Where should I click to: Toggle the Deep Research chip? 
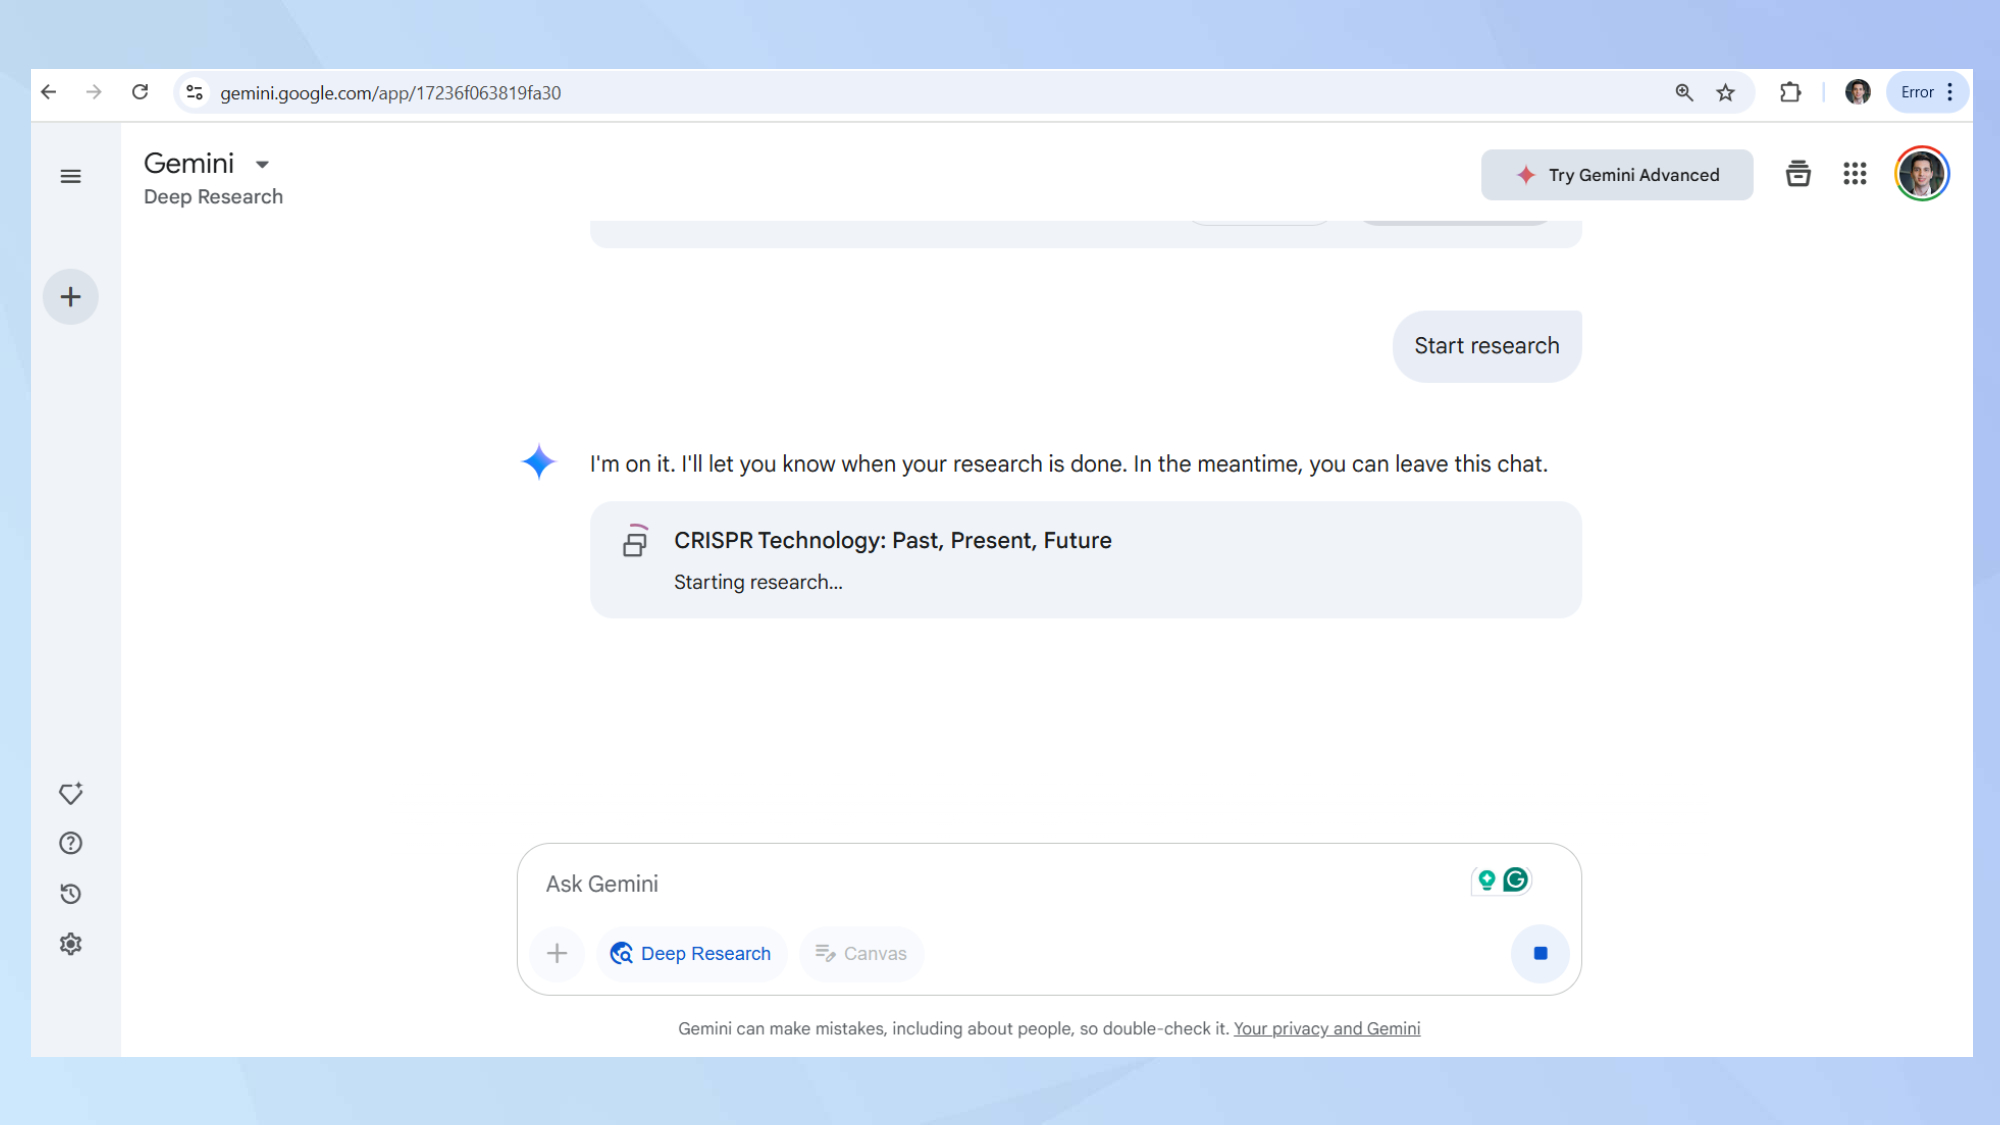click(x=691, y=953)
